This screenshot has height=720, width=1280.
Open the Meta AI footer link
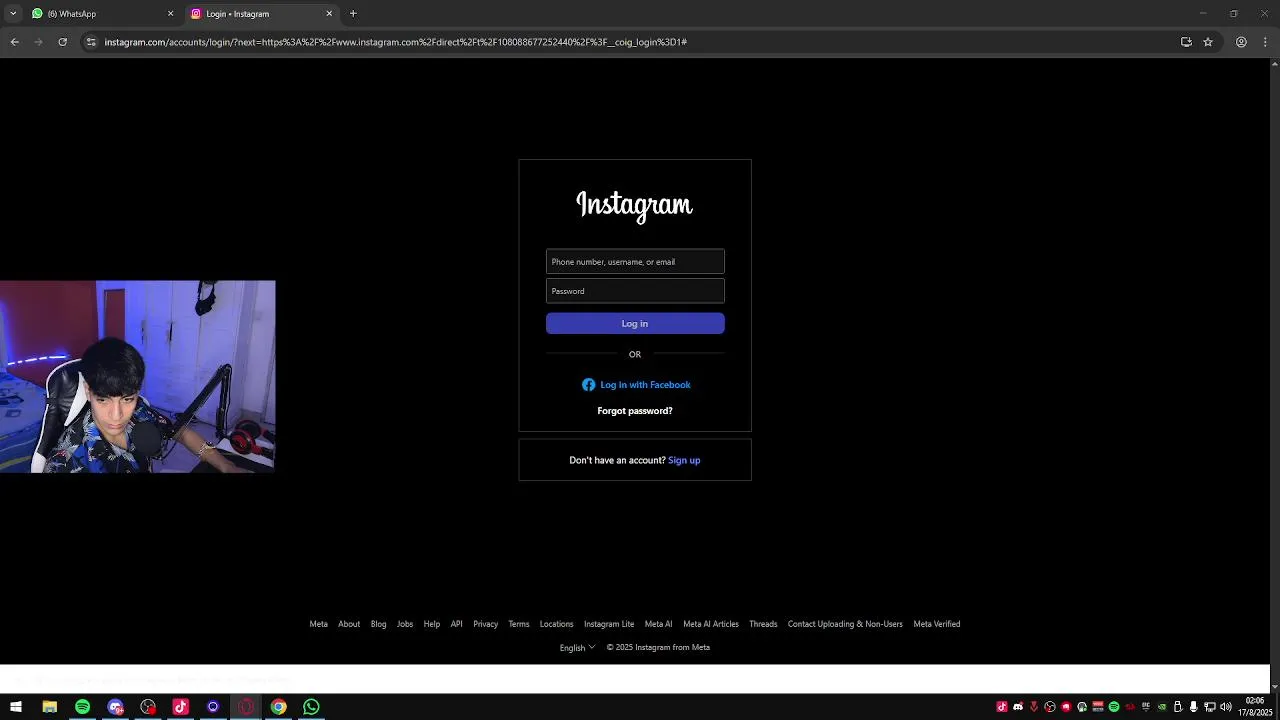click(x=658, y=624)
